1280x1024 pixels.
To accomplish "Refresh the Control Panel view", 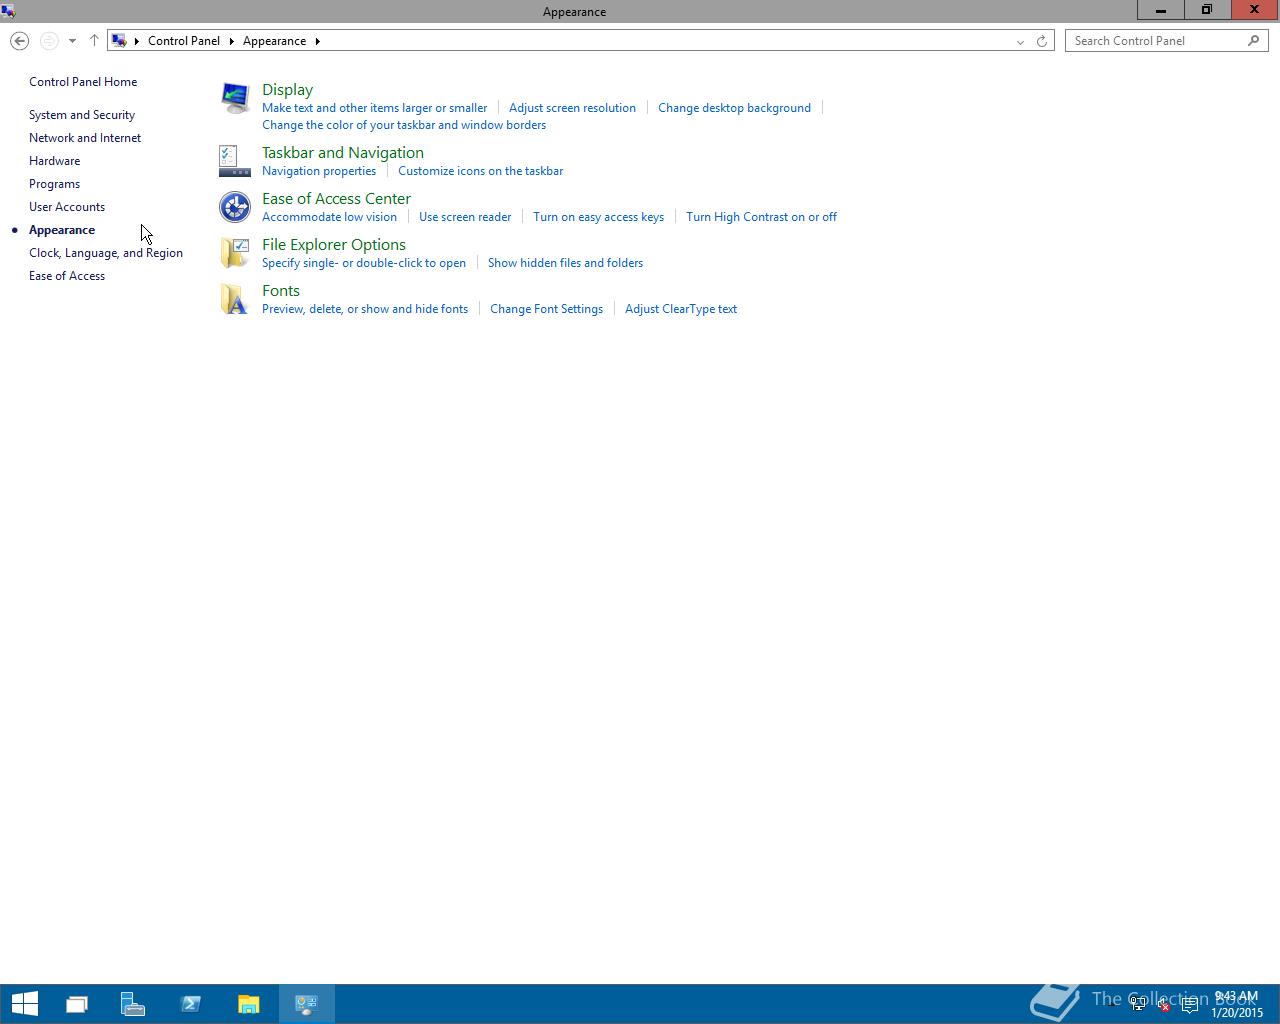I will [1042, 41].
